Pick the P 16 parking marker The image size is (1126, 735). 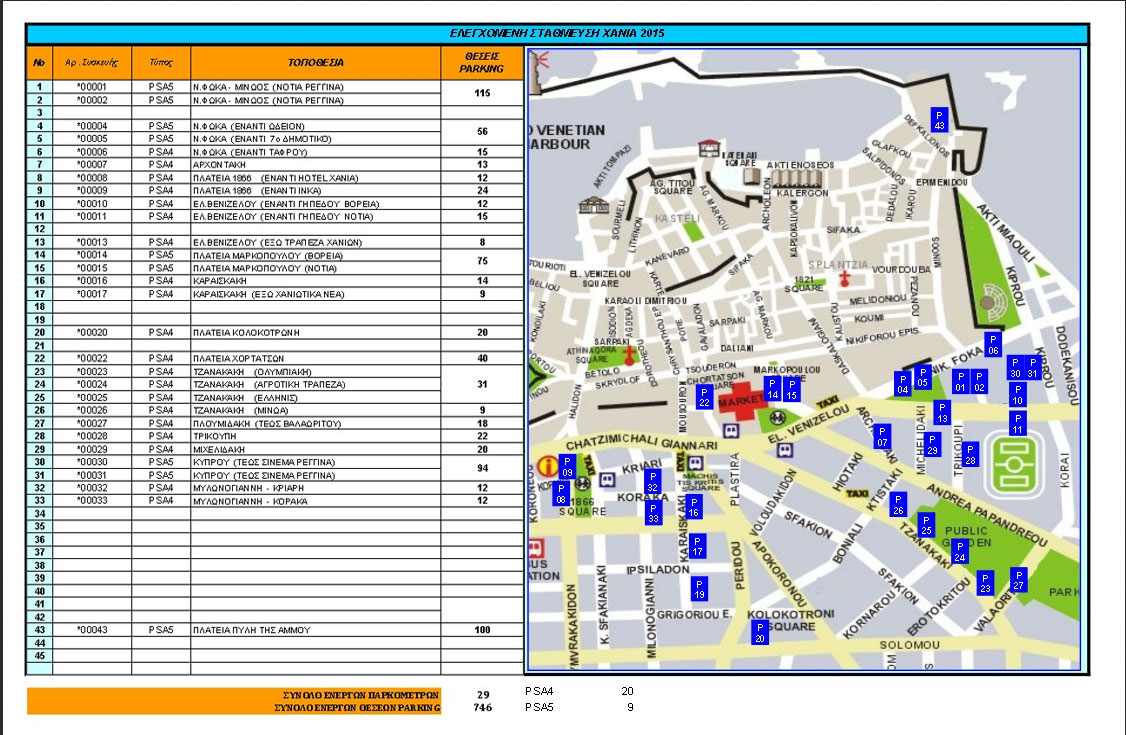point(694,506)
